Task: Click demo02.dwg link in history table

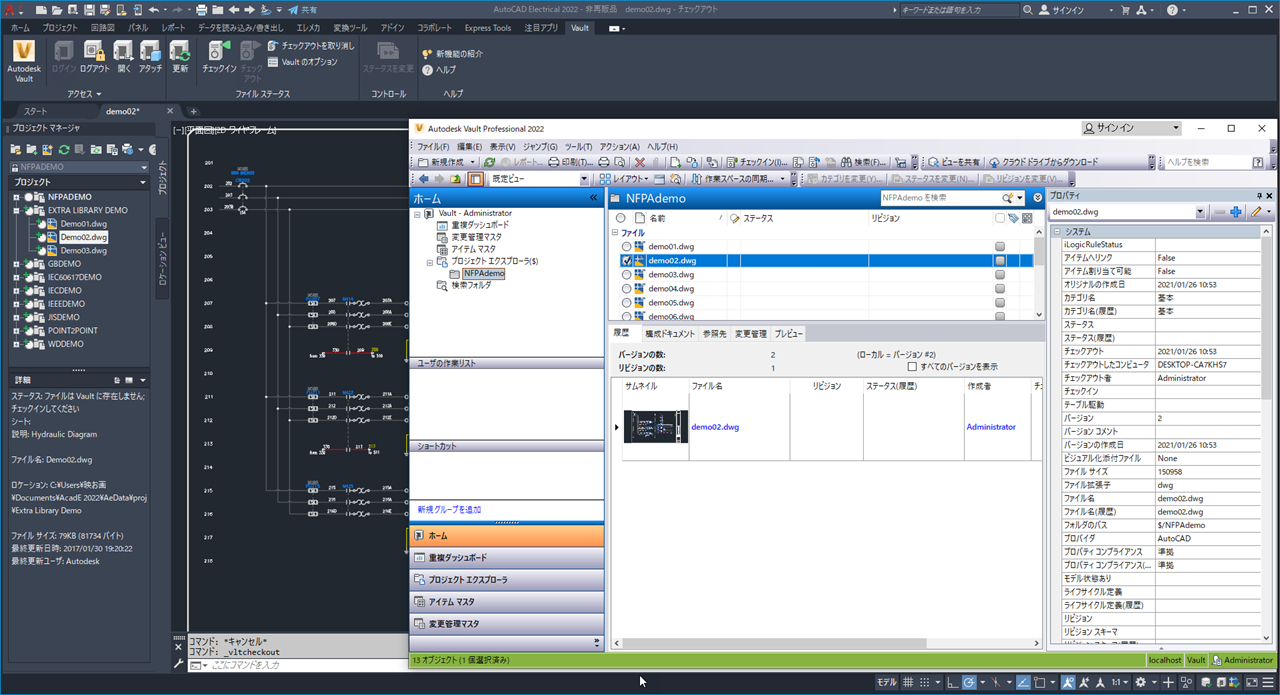Action: [717, 427]
